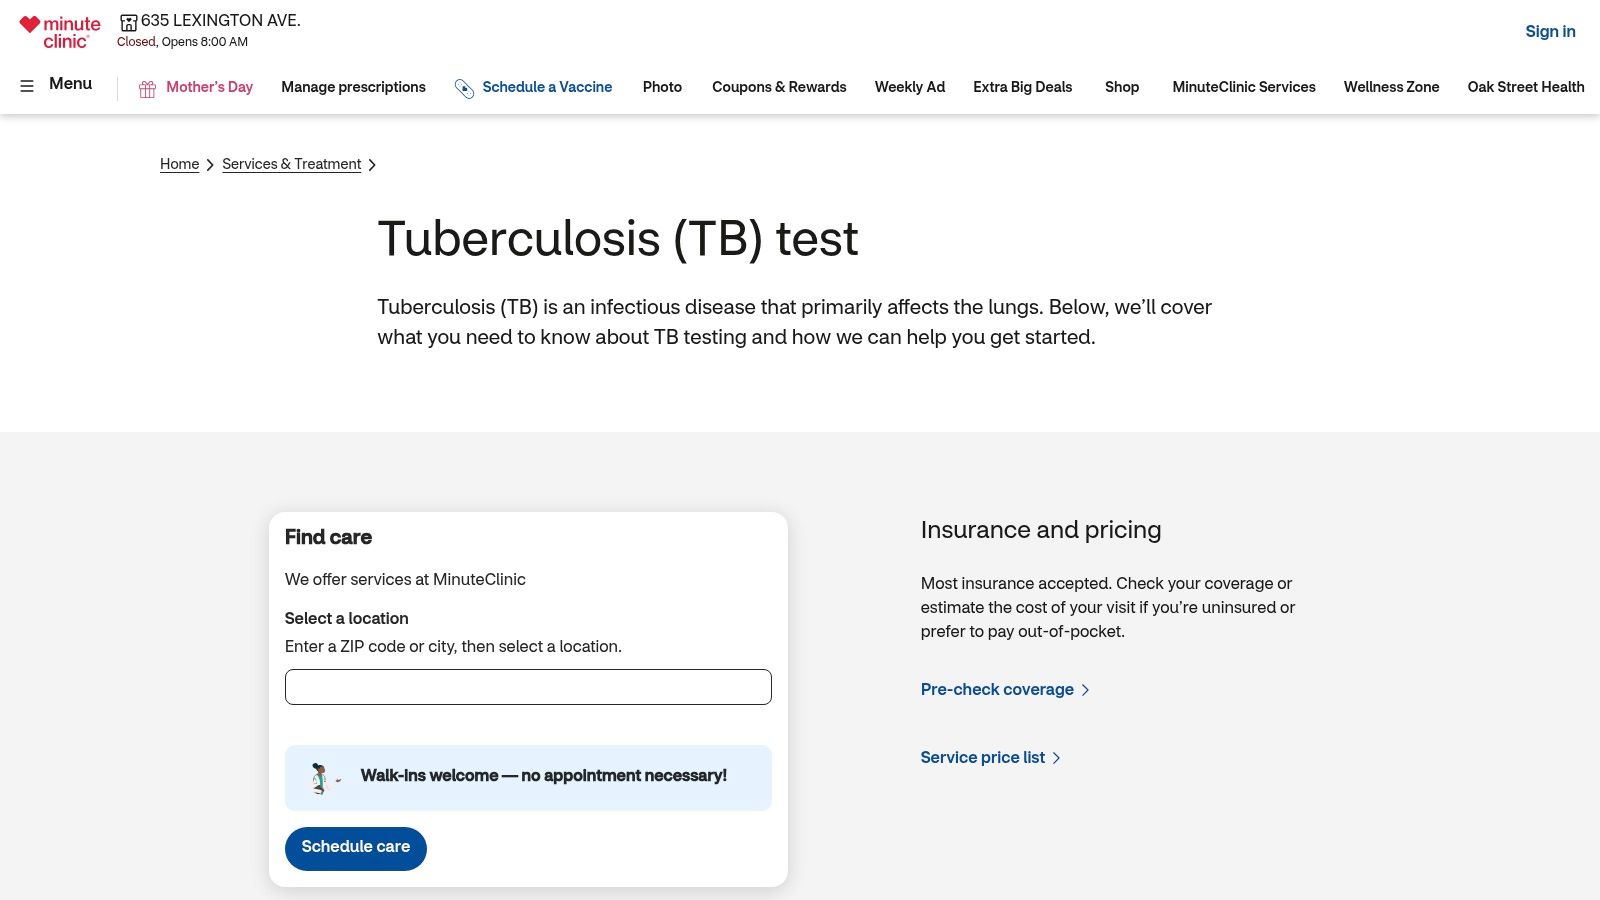Open the hamburger Menu icon
The width and height of the screenshot is (1600, 900).
tap(27, 86)
